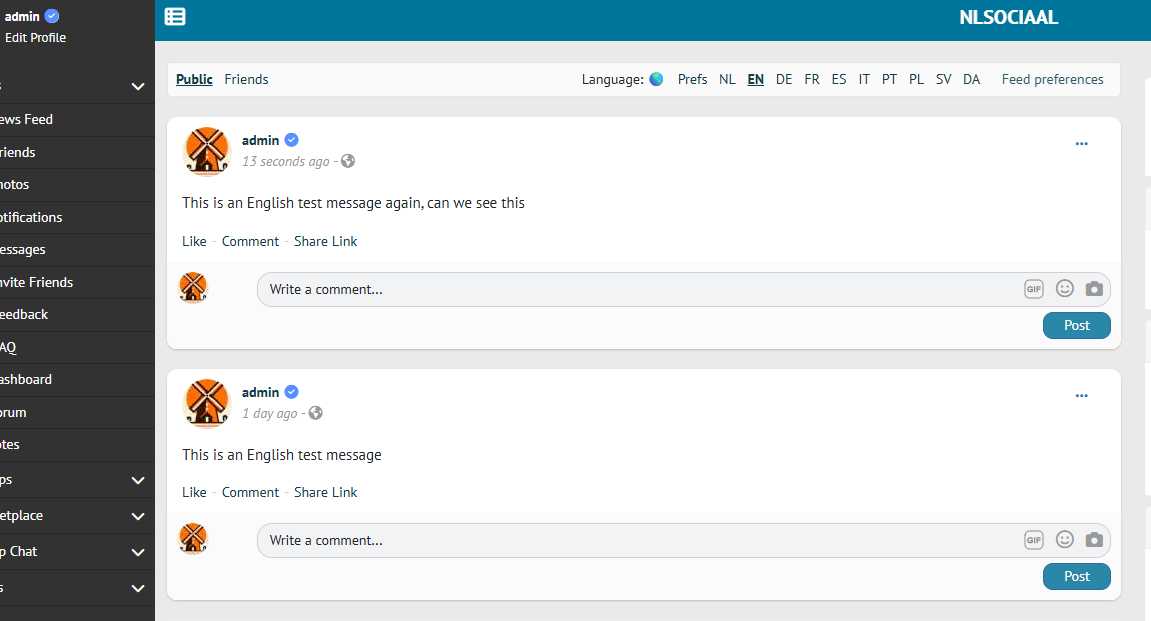
Task: Expand the Chat section in sidebar
Action: click(138, 552)
